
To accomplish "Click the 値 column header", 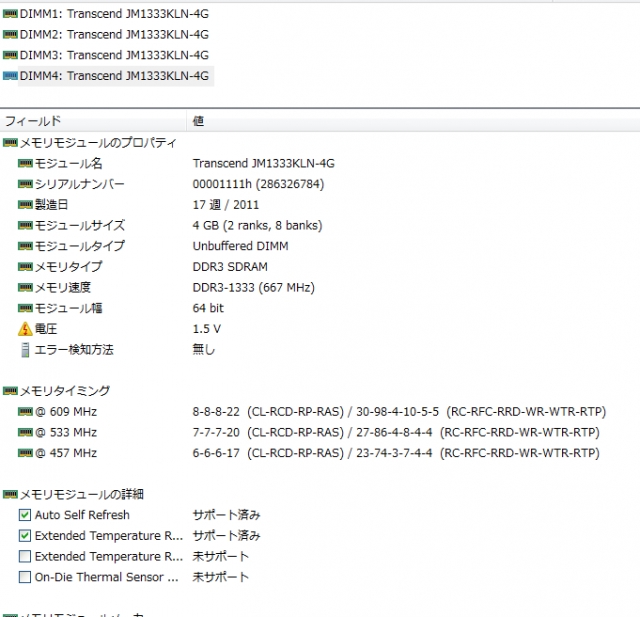I will (413, 121).
